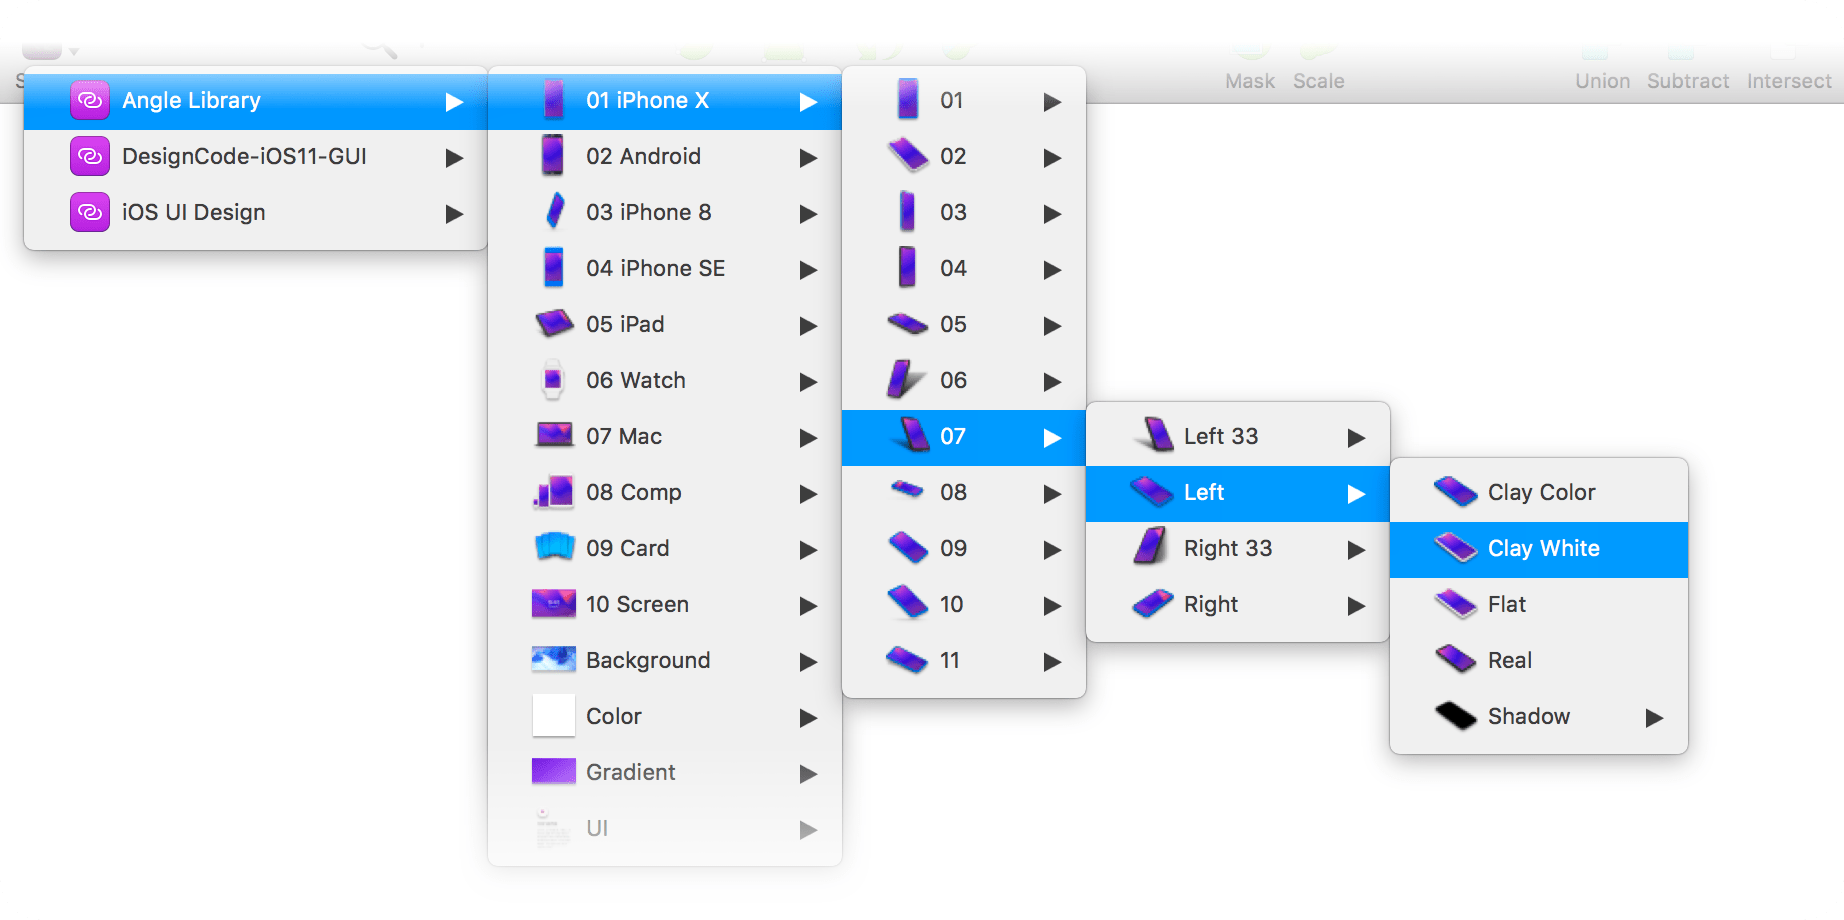Expand the Angle Library submenu arrow

[x=454, y=101]
